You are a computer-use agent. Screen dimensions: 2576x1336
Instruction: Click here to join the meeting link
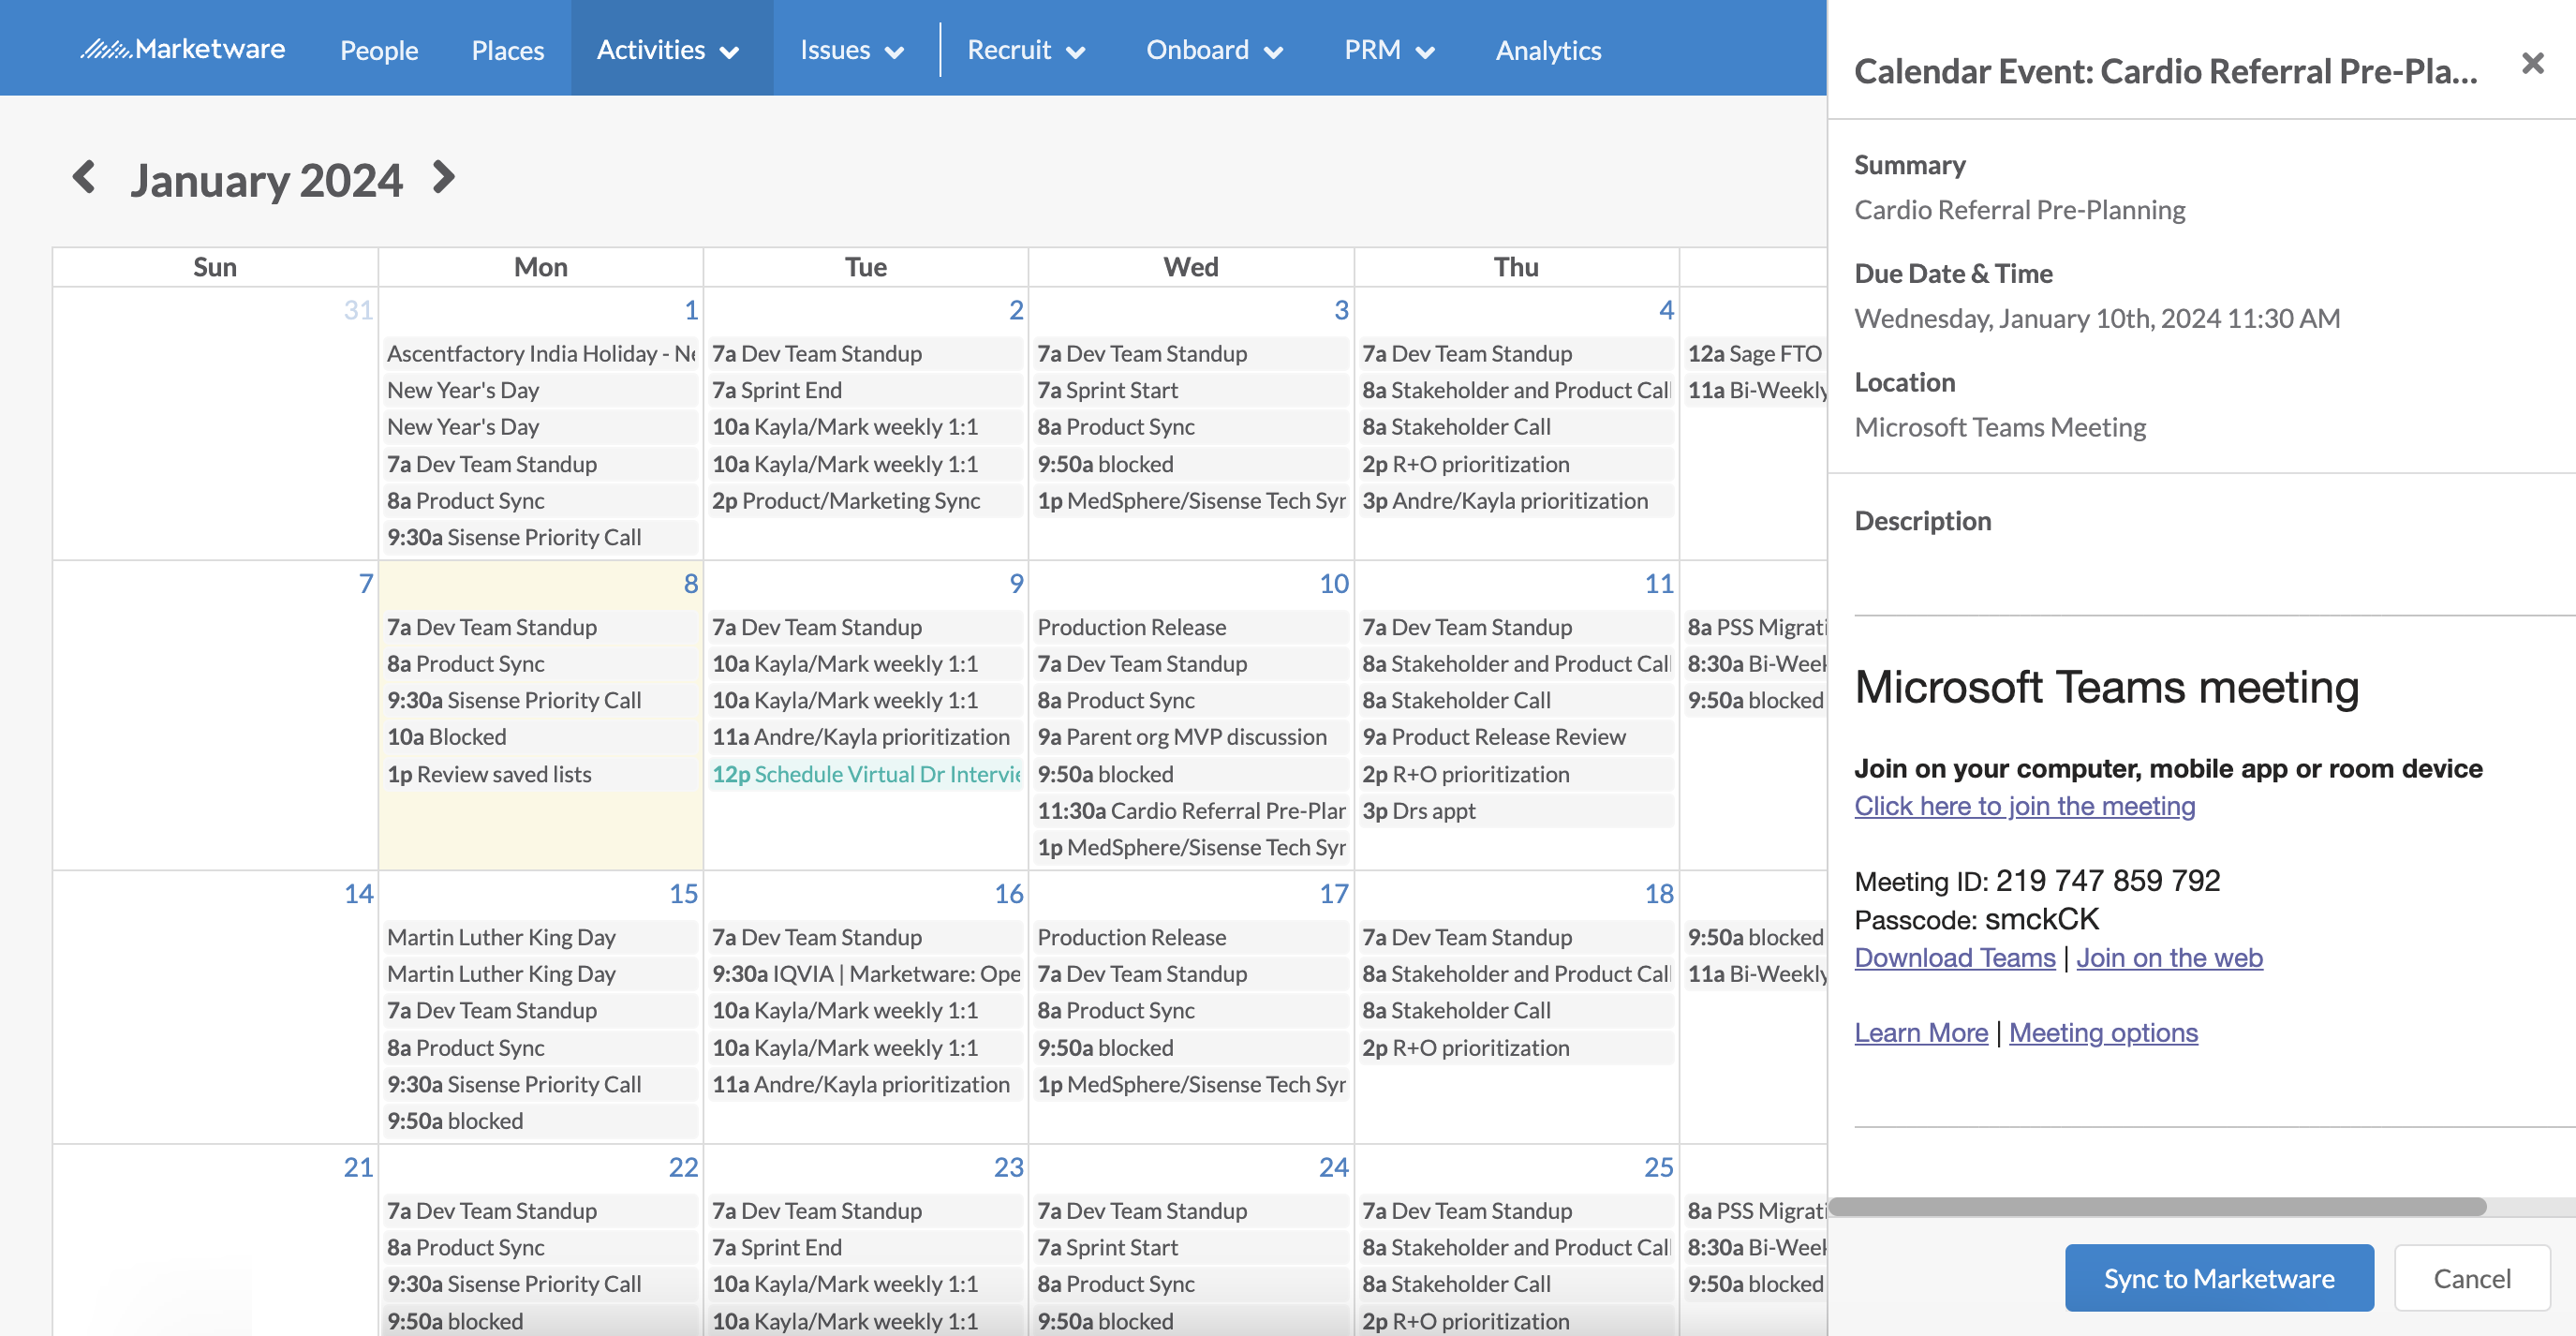click(2025, 806)
